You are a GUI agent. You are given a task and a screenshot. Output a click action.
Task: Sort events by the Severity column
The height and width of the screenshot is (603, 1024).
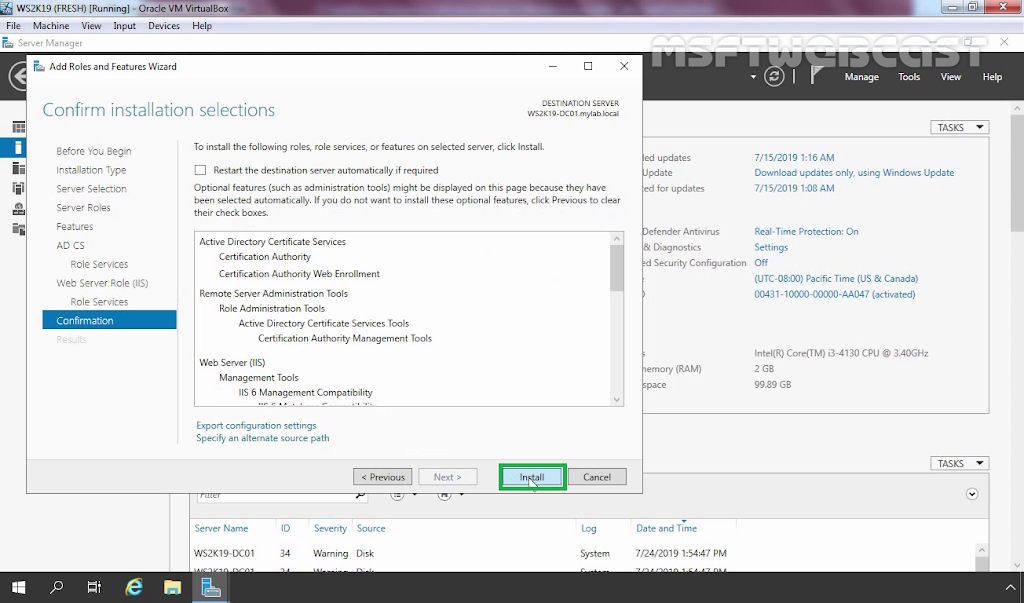[330, 529]
